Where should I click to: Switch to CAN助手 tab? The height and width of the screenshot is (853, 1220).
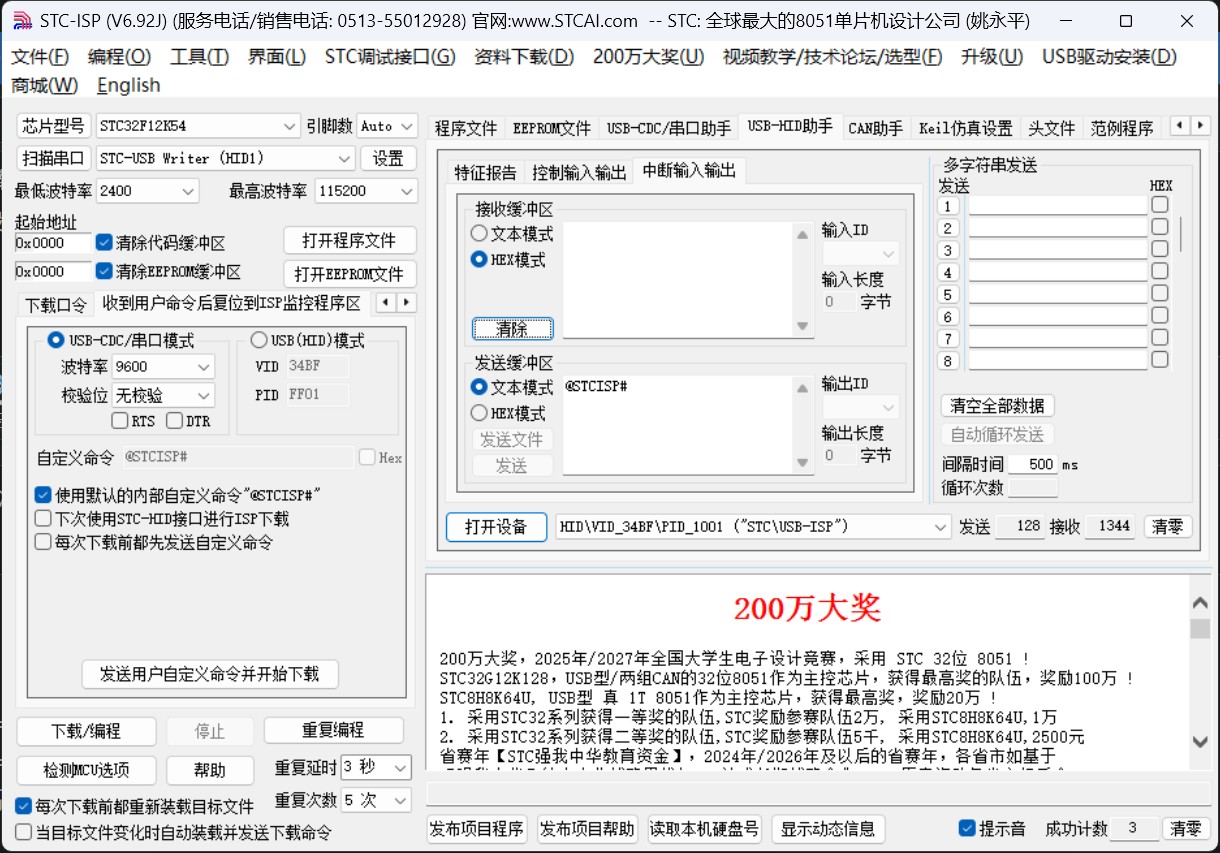coord(876,128)
